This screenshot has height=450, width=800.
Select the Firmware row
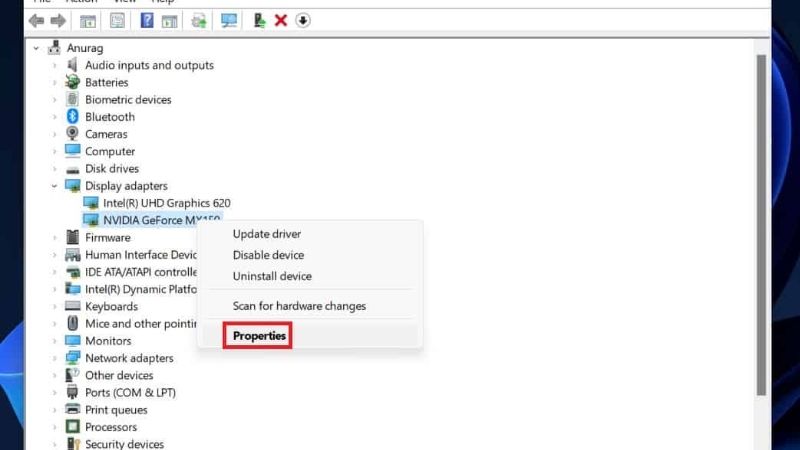pos(108,238)
